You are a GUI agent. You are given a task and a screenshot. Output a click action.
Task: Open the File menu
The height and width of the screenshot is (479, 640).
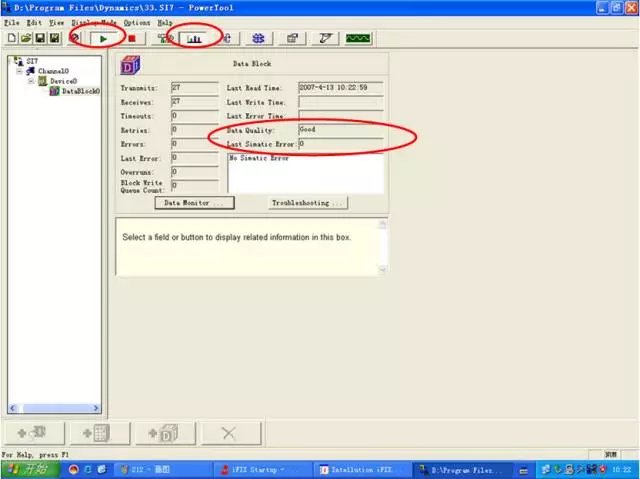tap(11, 22)
